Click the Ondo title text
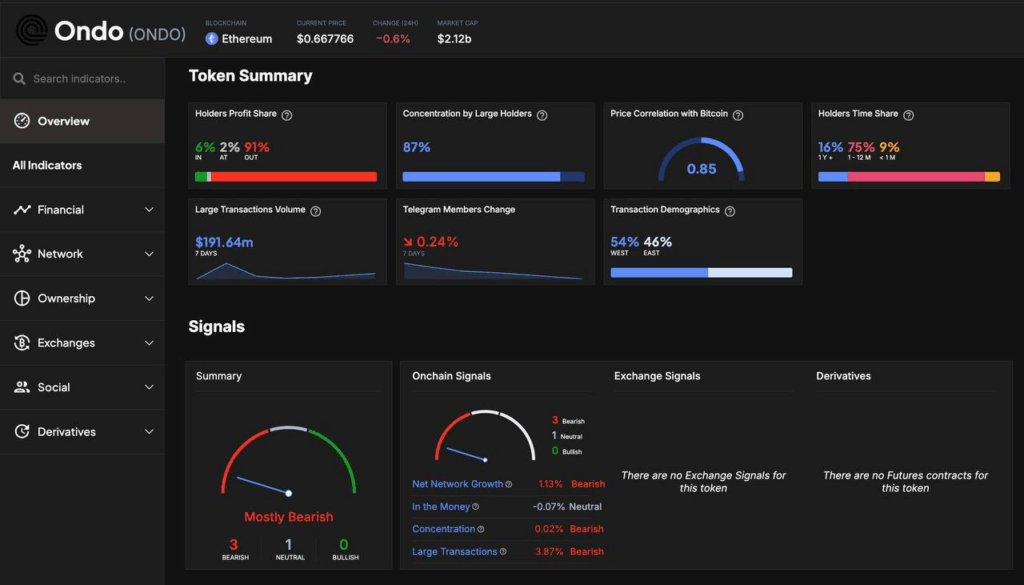This screenshot has width=1024, height=585. point(88,31)
